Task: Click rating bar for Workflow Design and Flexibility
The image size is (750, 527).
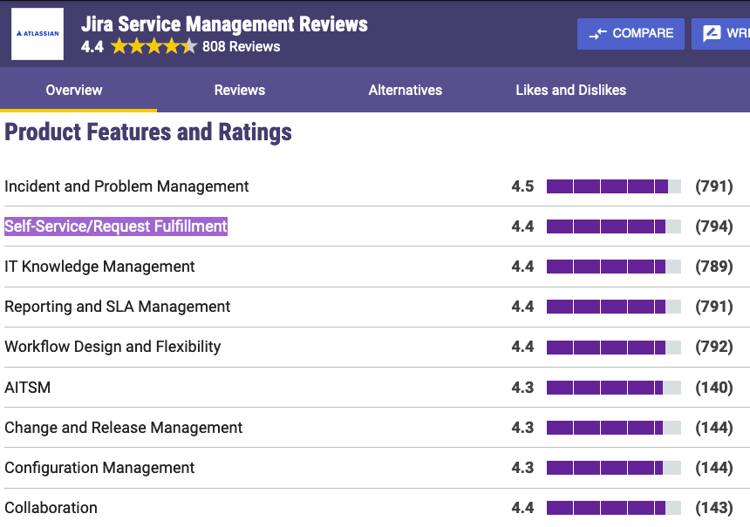Action: [614, 347]
